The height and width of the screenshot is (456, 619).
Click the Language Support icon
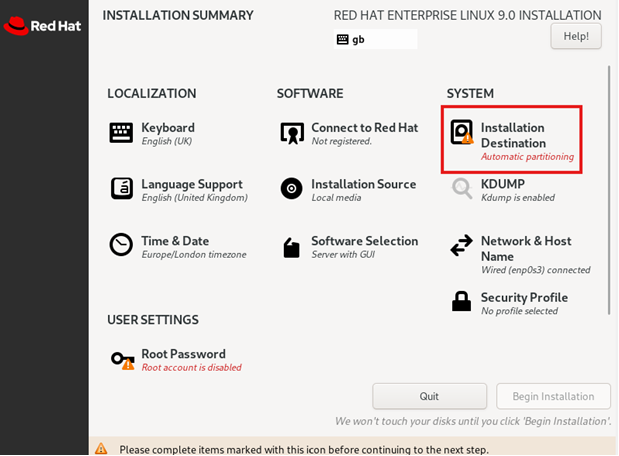pos(122,189)
